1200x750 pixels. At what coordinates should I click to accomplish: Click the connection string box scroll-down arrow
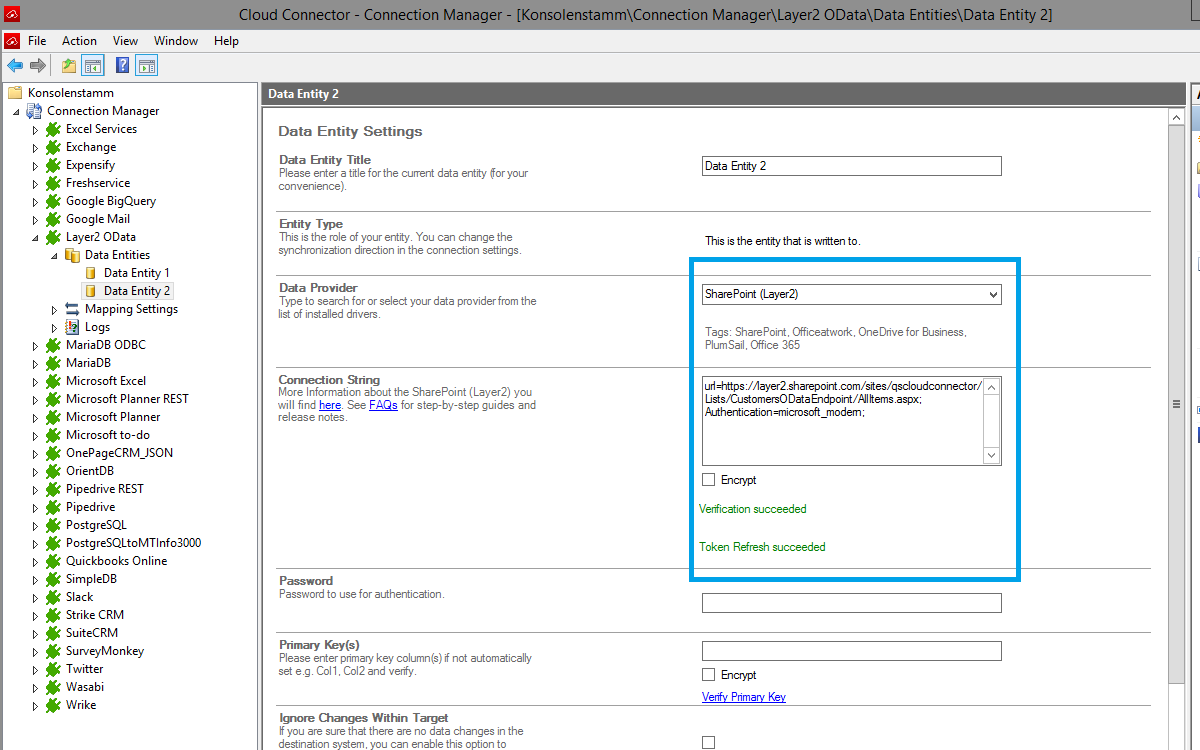coord(992,455)
